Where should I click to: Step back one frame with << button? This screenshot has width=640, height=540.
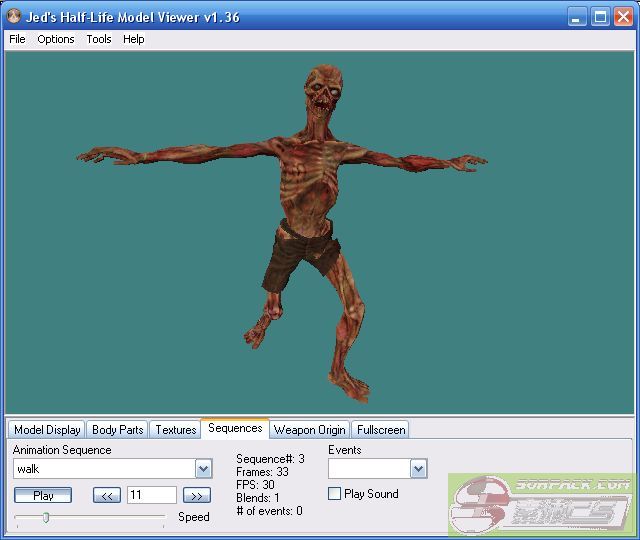107,496
